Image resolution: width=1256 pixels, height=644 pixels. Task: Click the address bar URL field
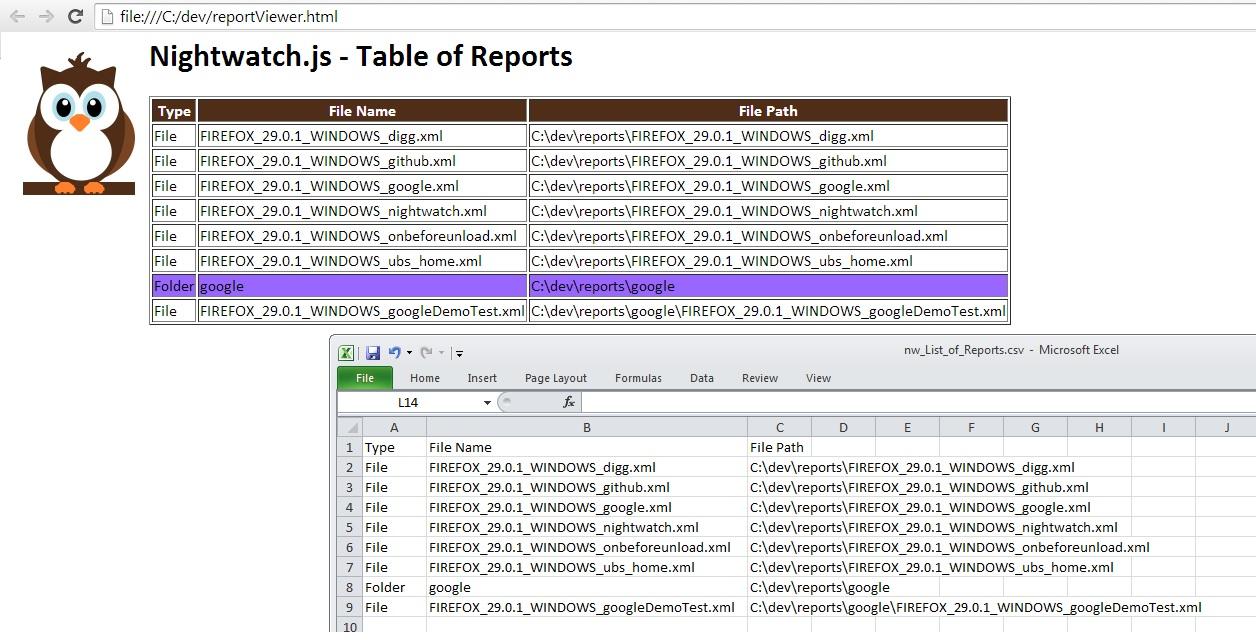pyautogui.click(x=675, y=16)
